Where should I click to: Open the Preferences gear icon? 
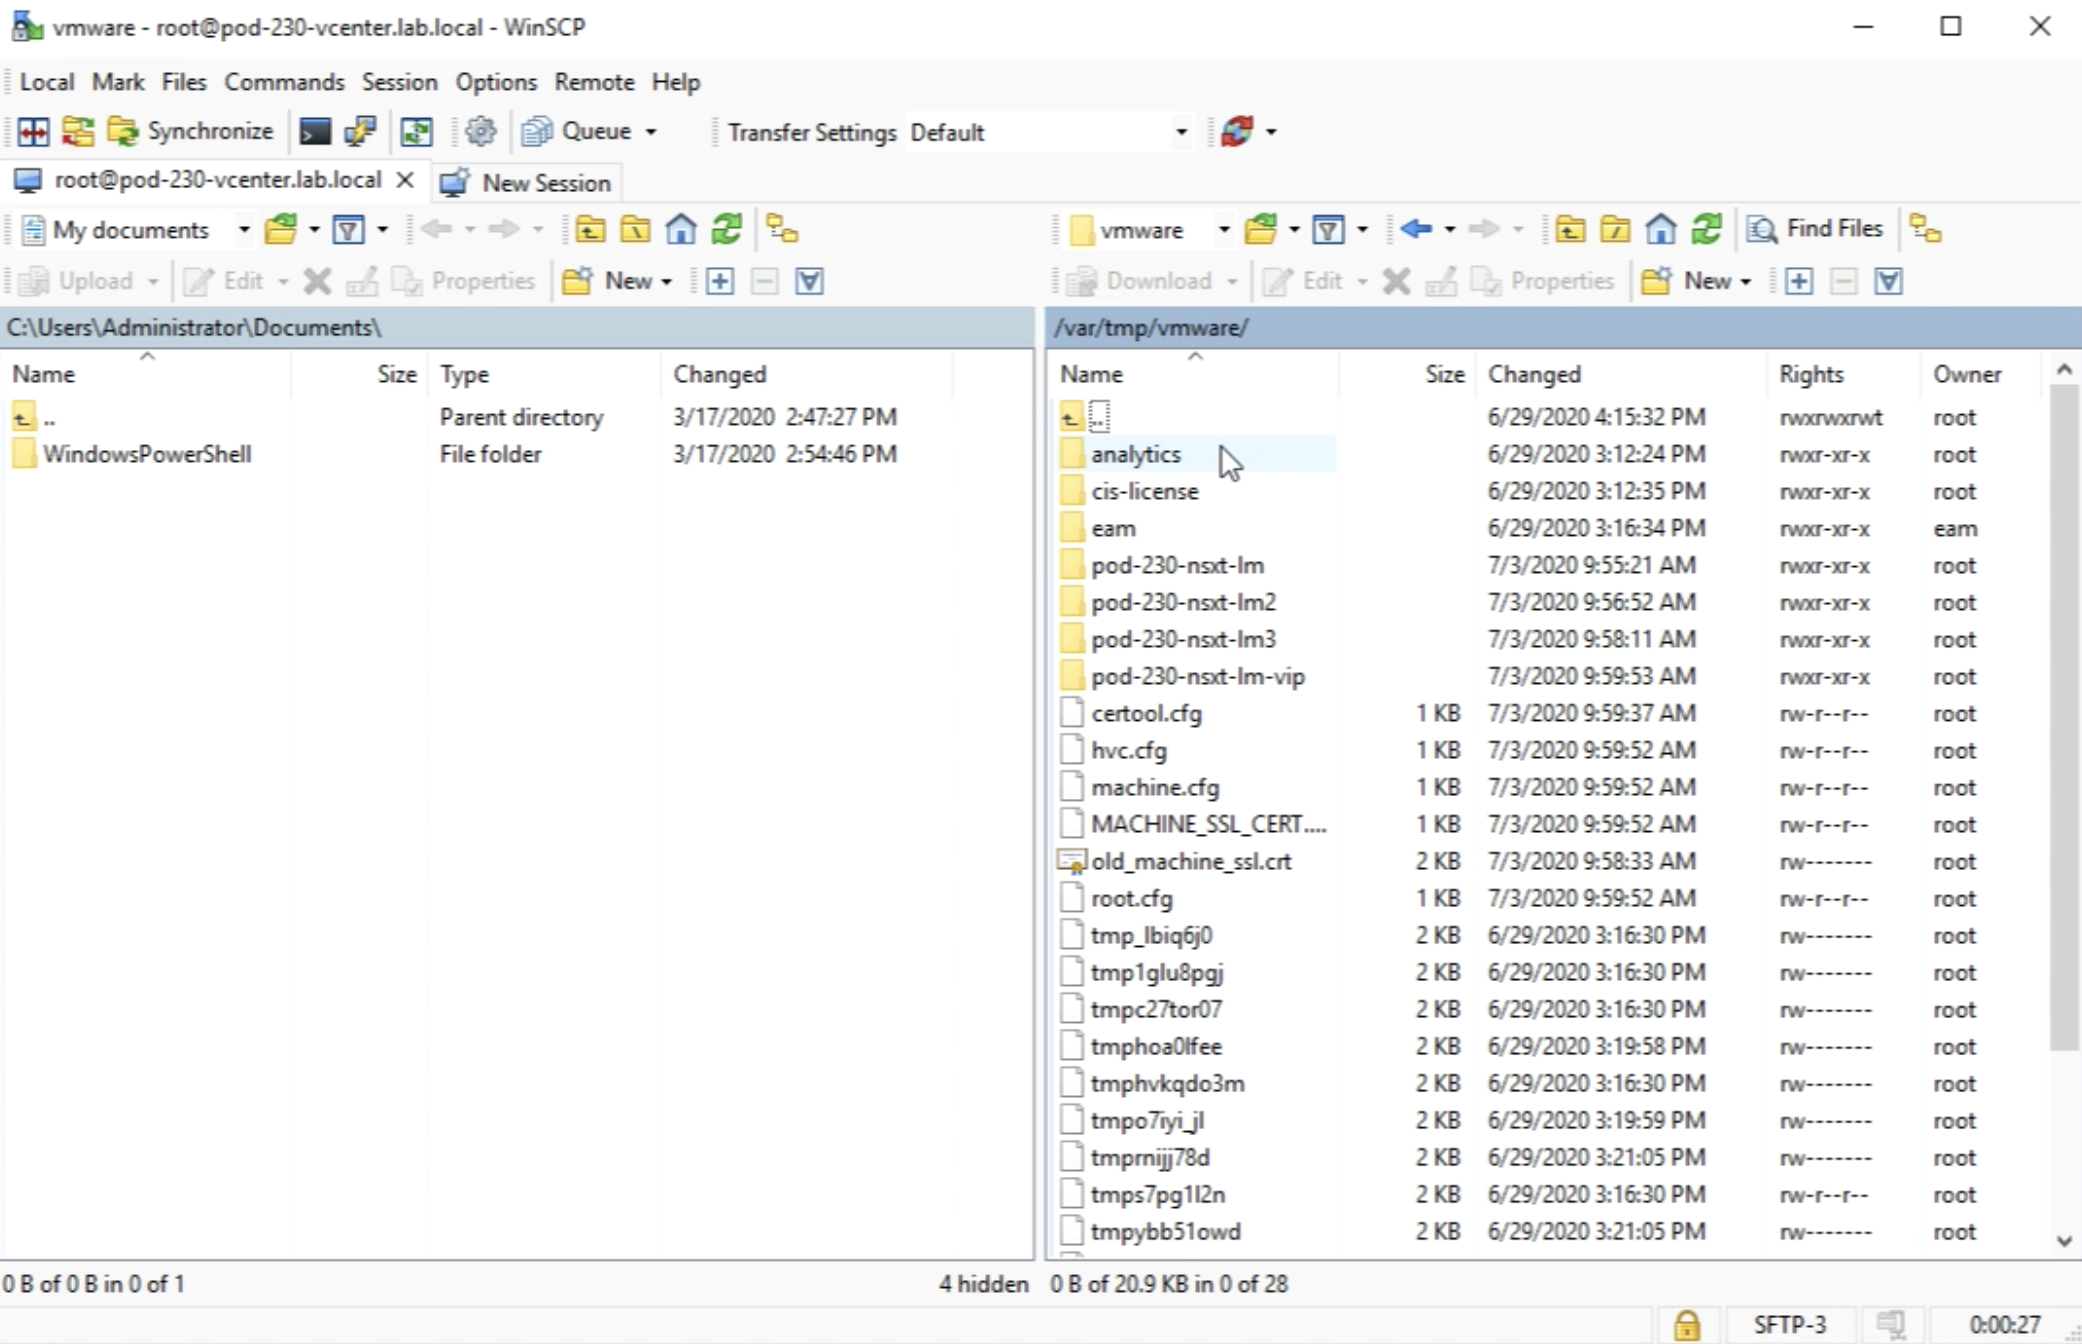pos(481,131)
